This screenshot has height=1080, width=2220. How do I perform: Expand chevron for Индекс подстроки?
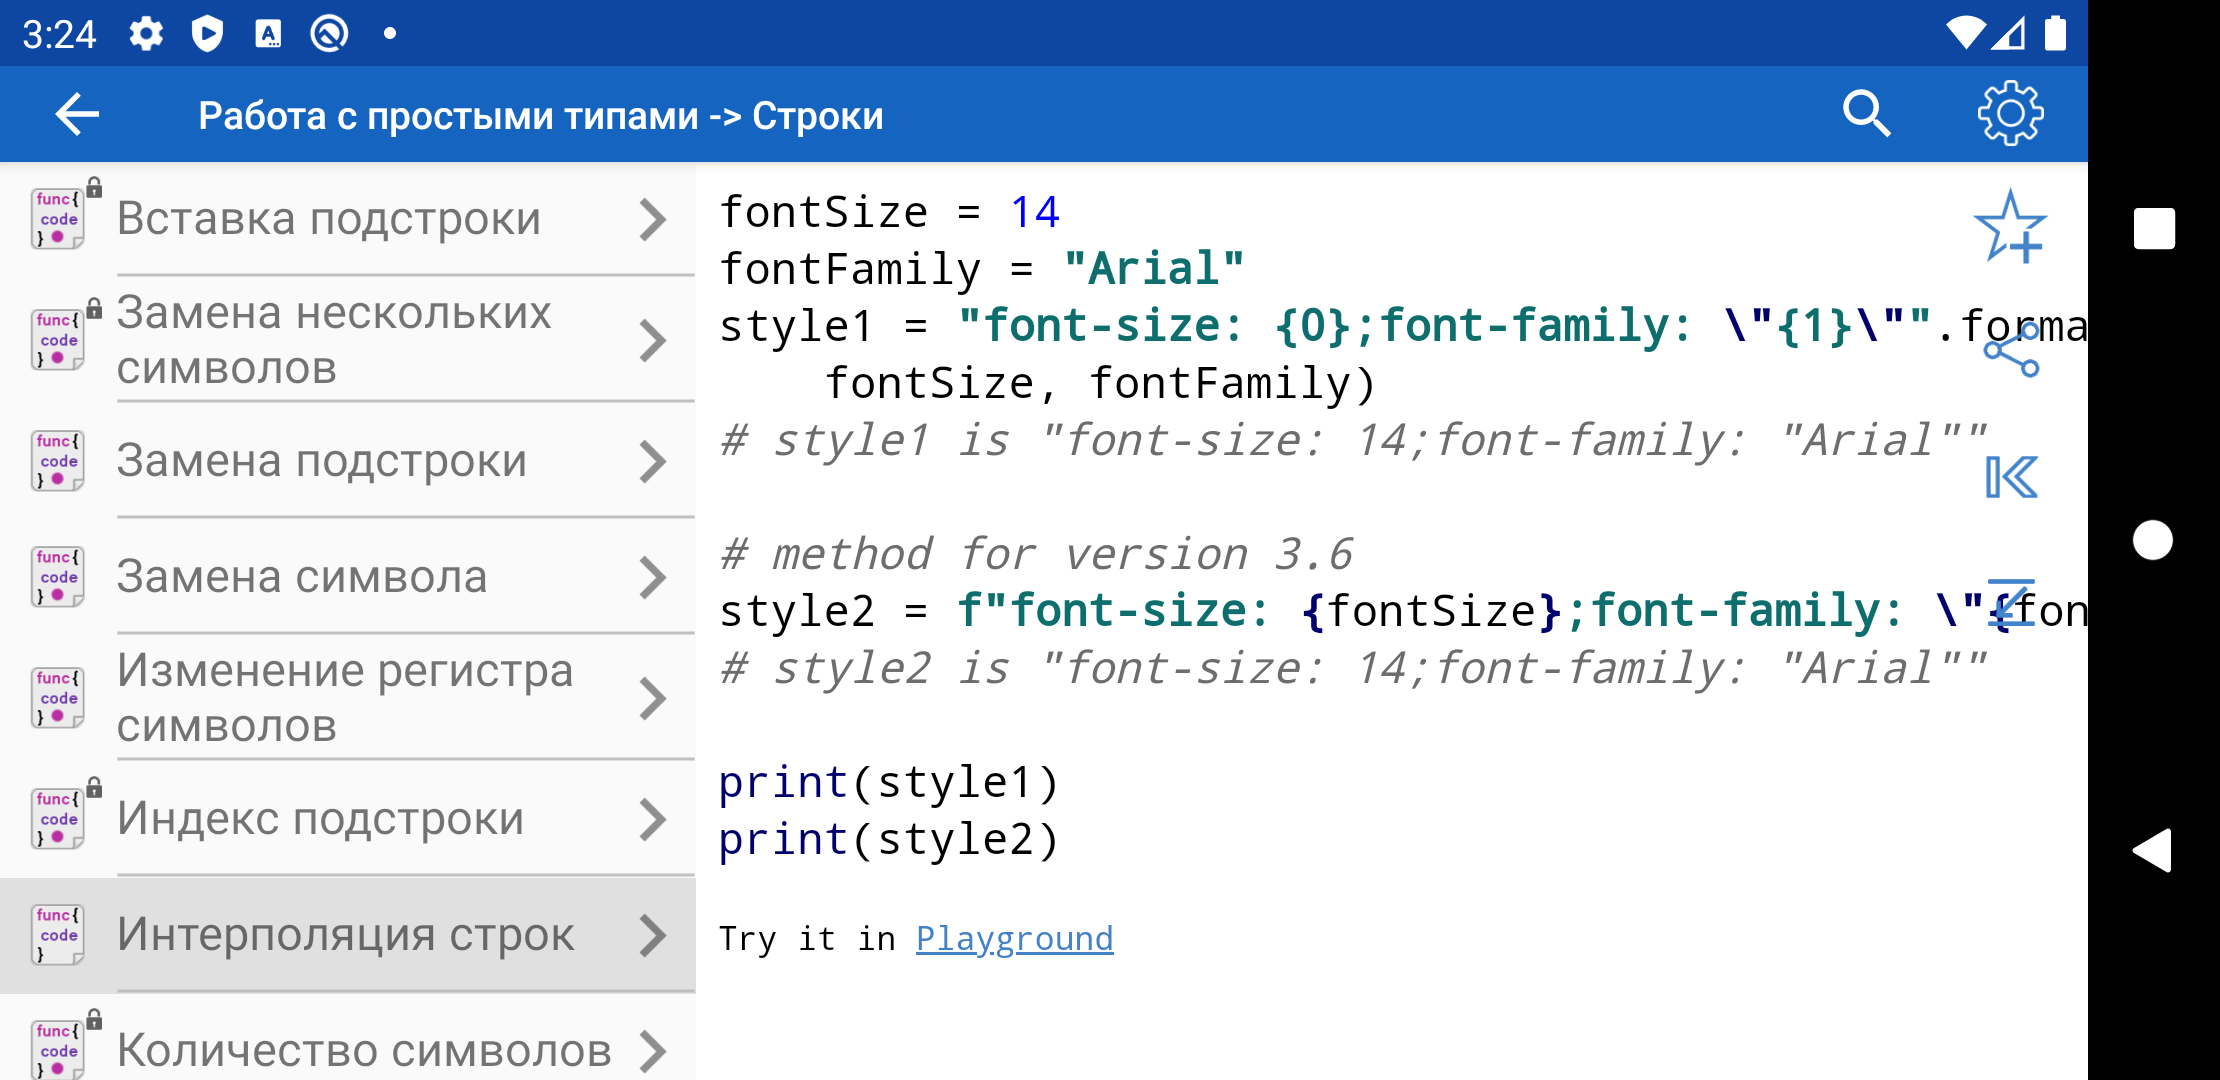652,819
